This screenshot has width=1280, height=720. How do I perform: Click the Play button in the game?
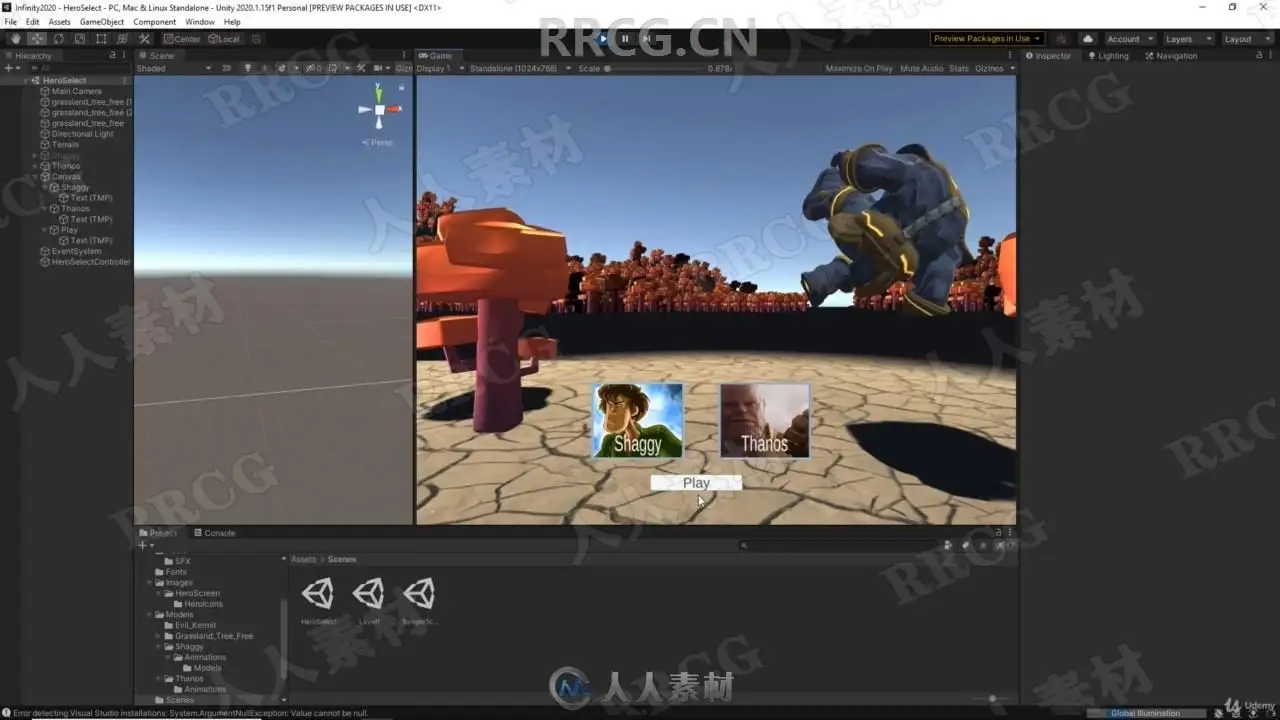click(x=696, y=483)
